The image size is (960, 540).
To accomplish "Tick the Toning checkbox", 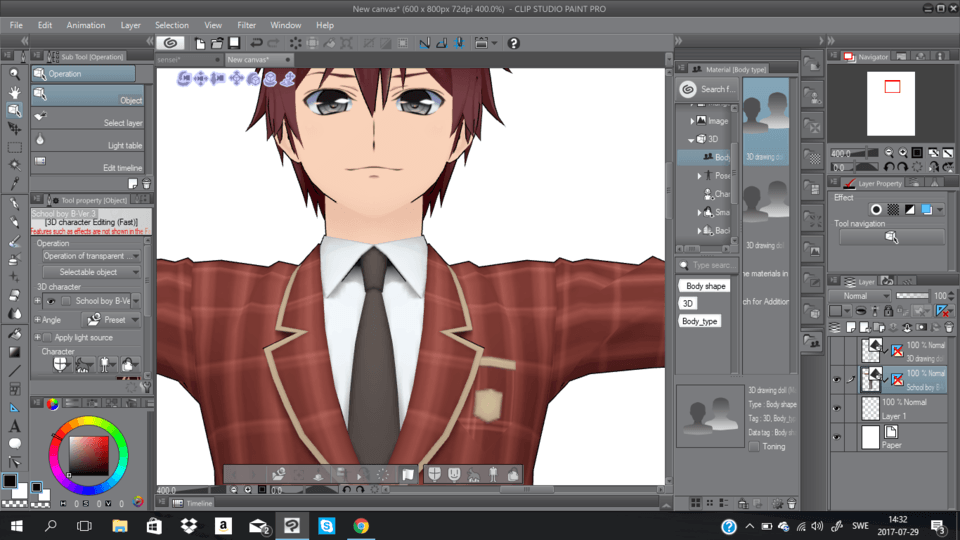I will point(755,446).
